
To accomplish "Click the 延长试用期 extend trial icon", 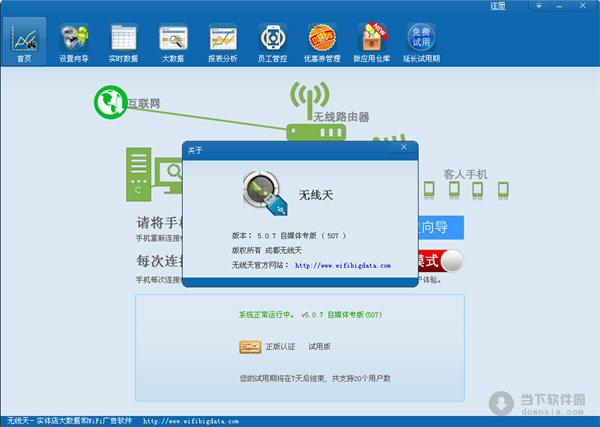I will click(x=421, y=42).
